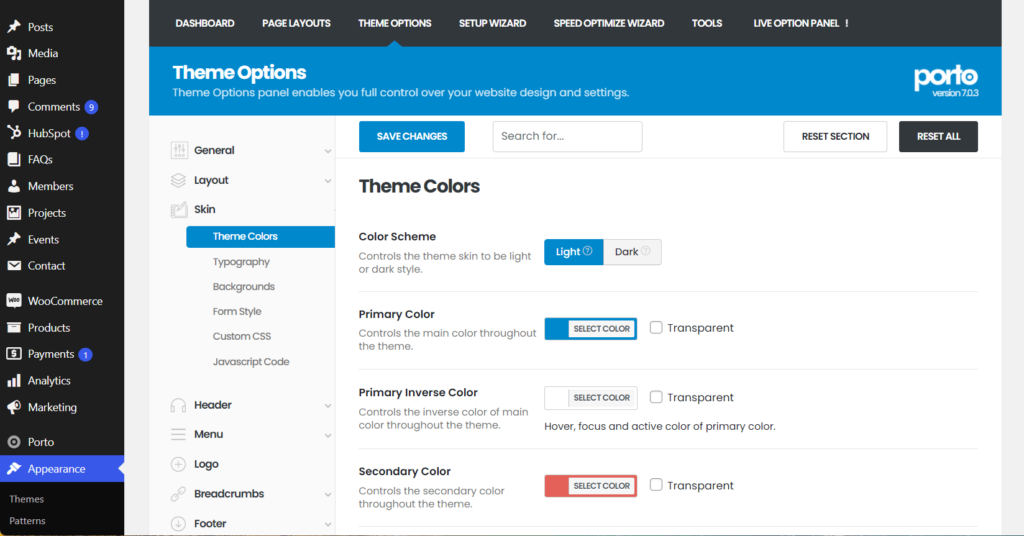Click the WooCommerce logo icon
The width and height of the screenshot is (1024, 536).
pos(14,301)
